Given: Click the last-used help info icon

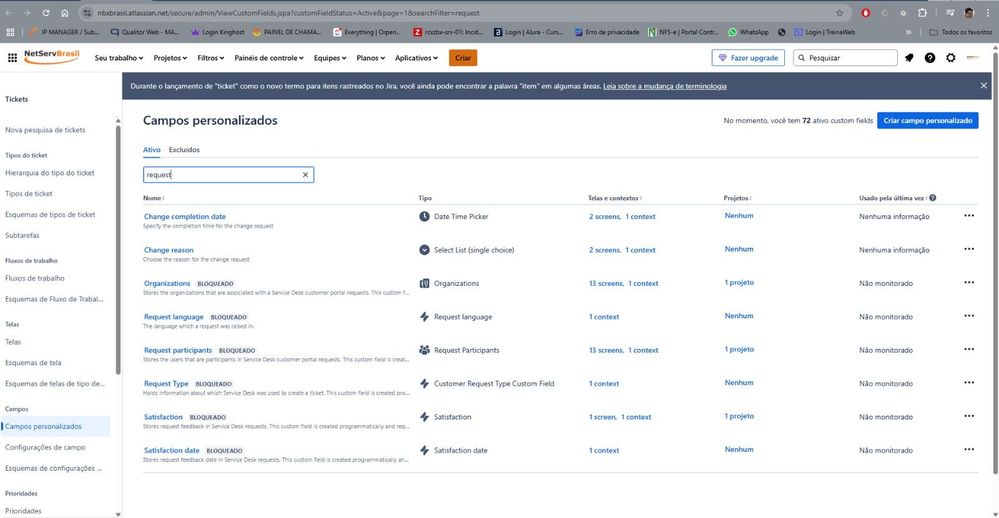Looking at the screenshot, I should pos(933,198).
